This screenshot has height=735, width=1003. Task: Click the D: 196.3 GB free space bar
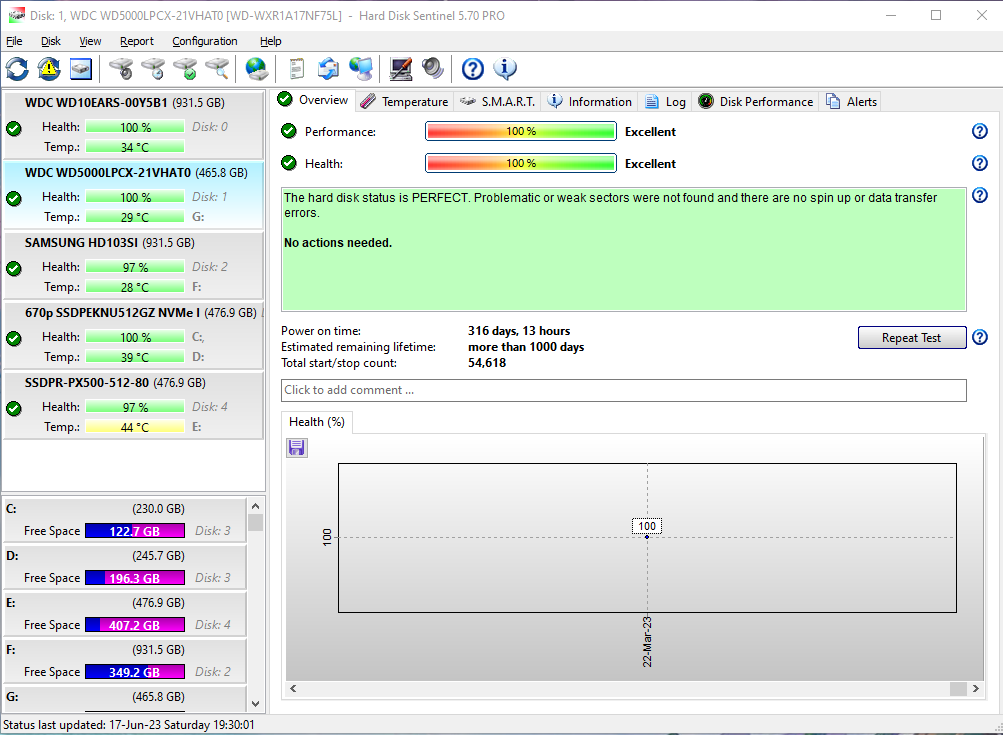135,578
